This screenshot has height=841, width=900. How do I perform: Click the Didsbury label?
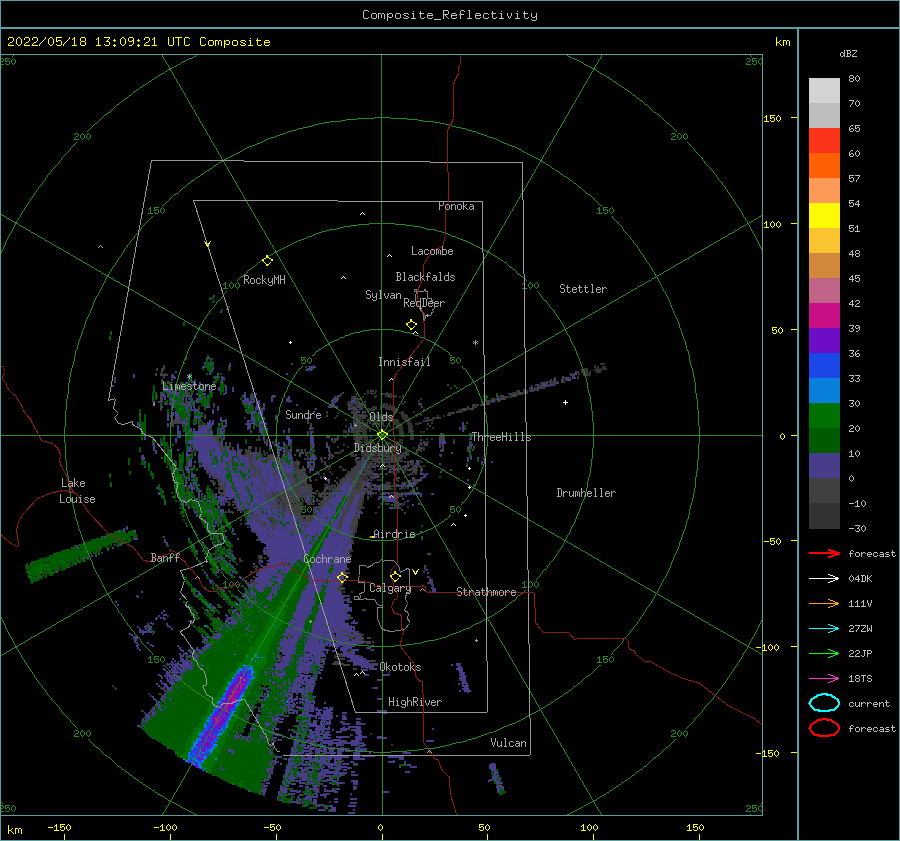[x=377, y=448]
